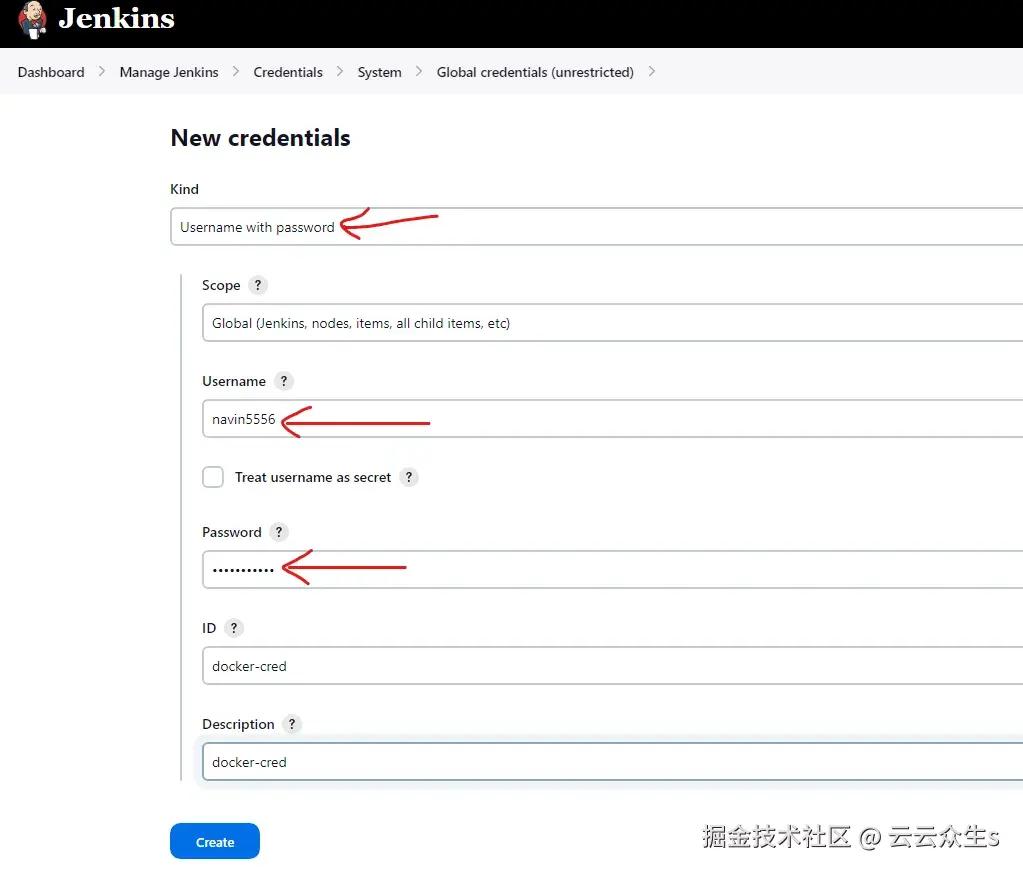The height and width of the screenshot is (874, 1023).
Task: Focus the Username field with navin5556
Action: (x=613, y=419)
